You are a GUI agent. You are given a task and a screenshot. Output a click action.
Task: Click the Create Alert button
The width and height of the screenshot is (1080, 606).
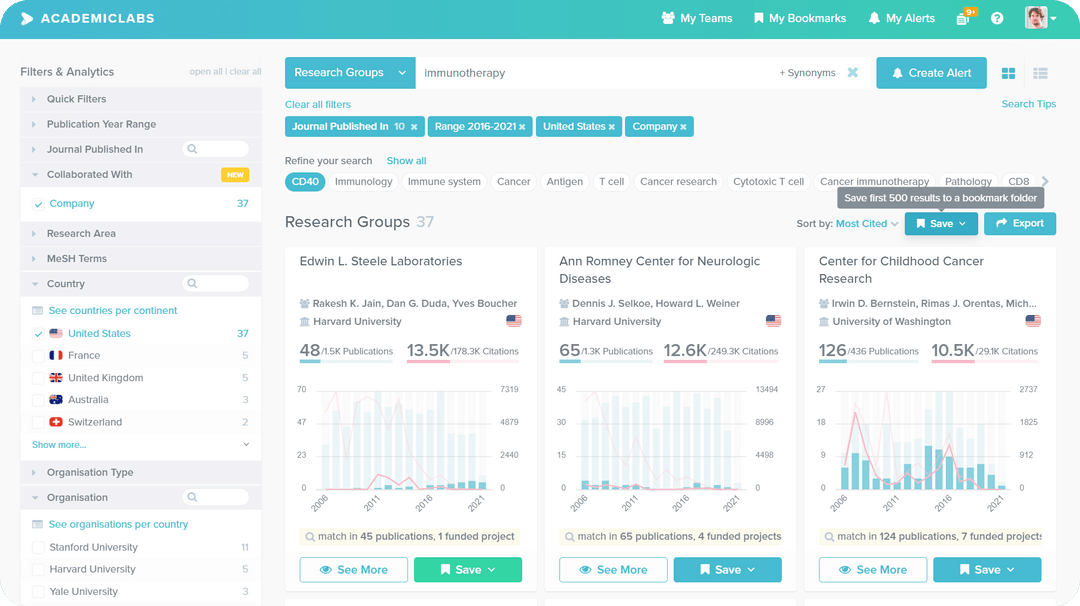pyautogui.click(x=931, y=72)
